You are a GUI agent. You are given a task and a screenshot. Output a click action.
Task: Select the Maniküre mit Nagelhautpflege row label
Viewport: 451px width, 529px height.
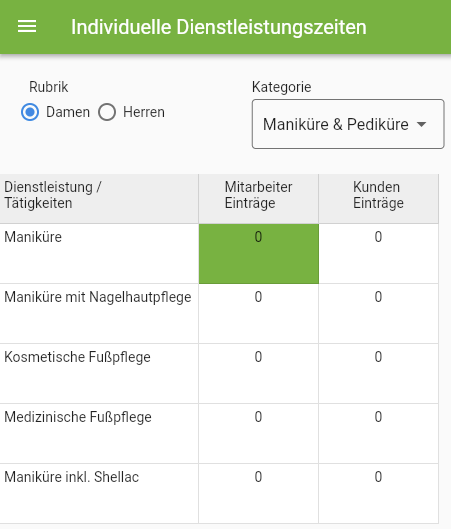(98, 297)
